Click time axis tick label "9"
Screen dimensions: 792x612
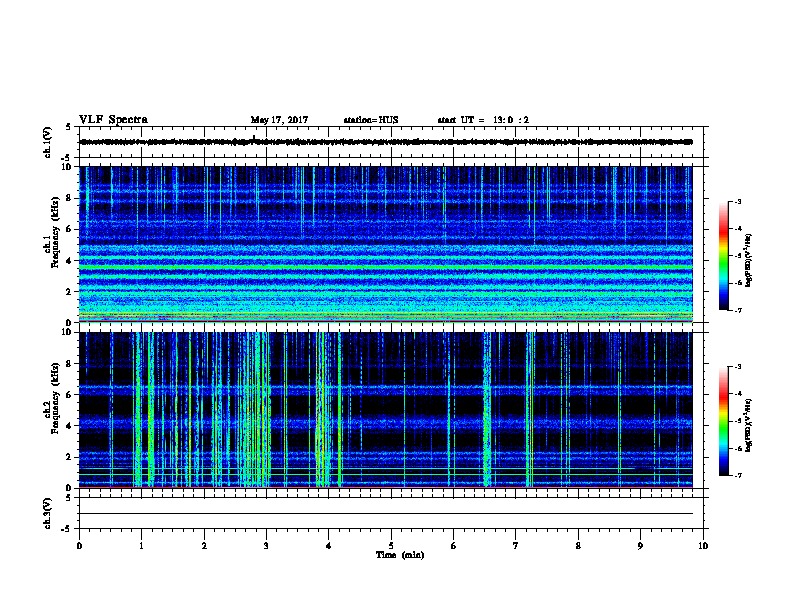point(640,546)
